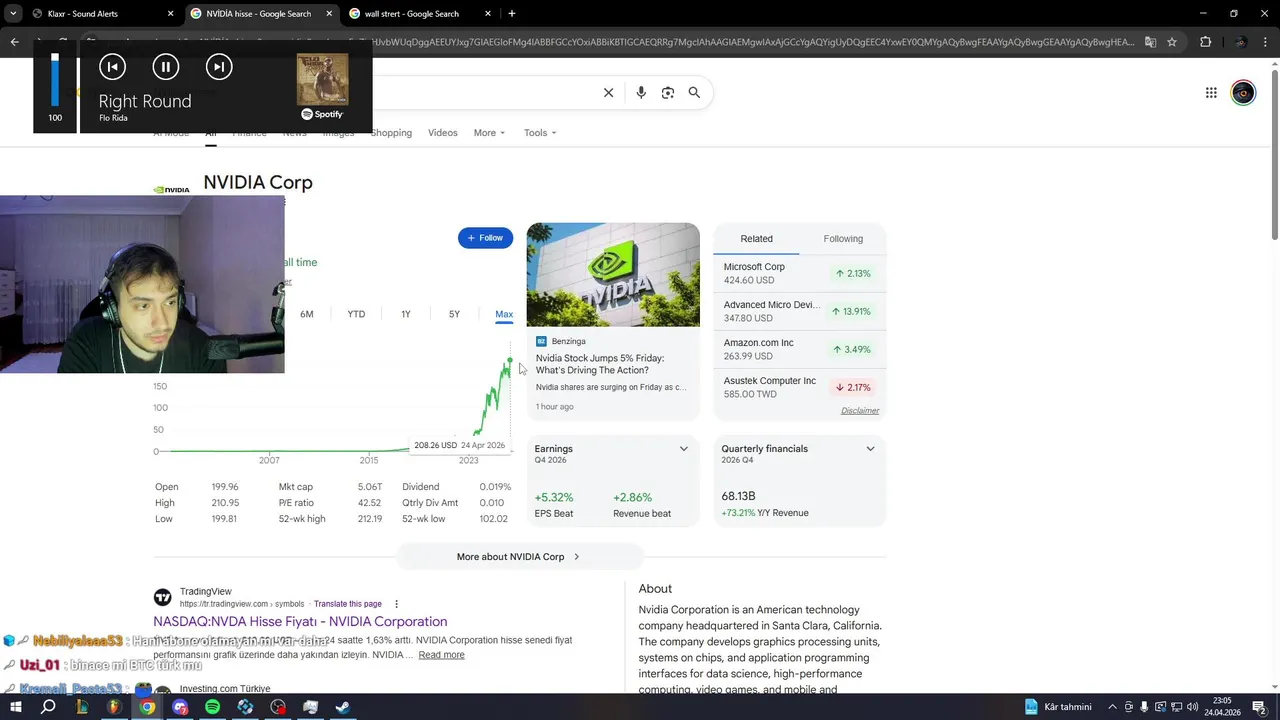Open the Google account avatar
This screenshot has width=1280, height=720.
click(x=1243, y=93)
